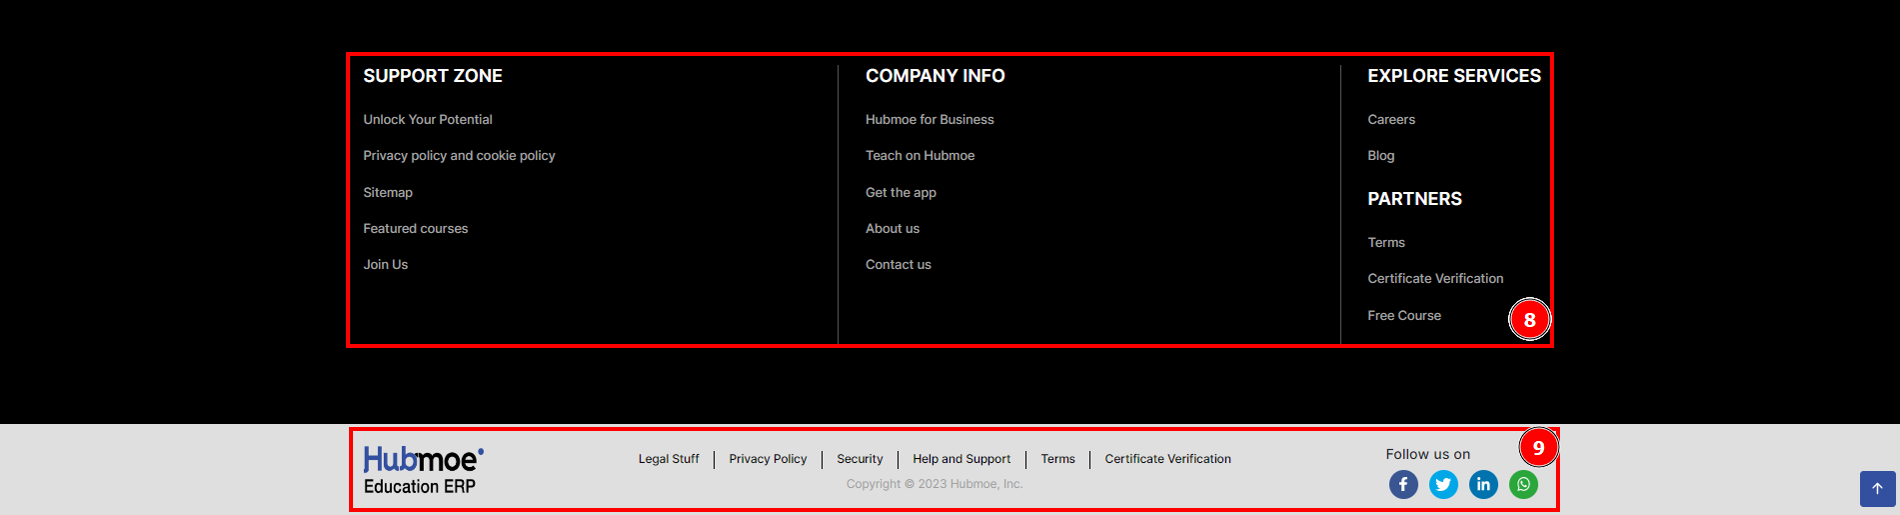The image size is (1900, 515).
Task: Open Certificate Verification under Partners
Action: [x=1435, y=279]
